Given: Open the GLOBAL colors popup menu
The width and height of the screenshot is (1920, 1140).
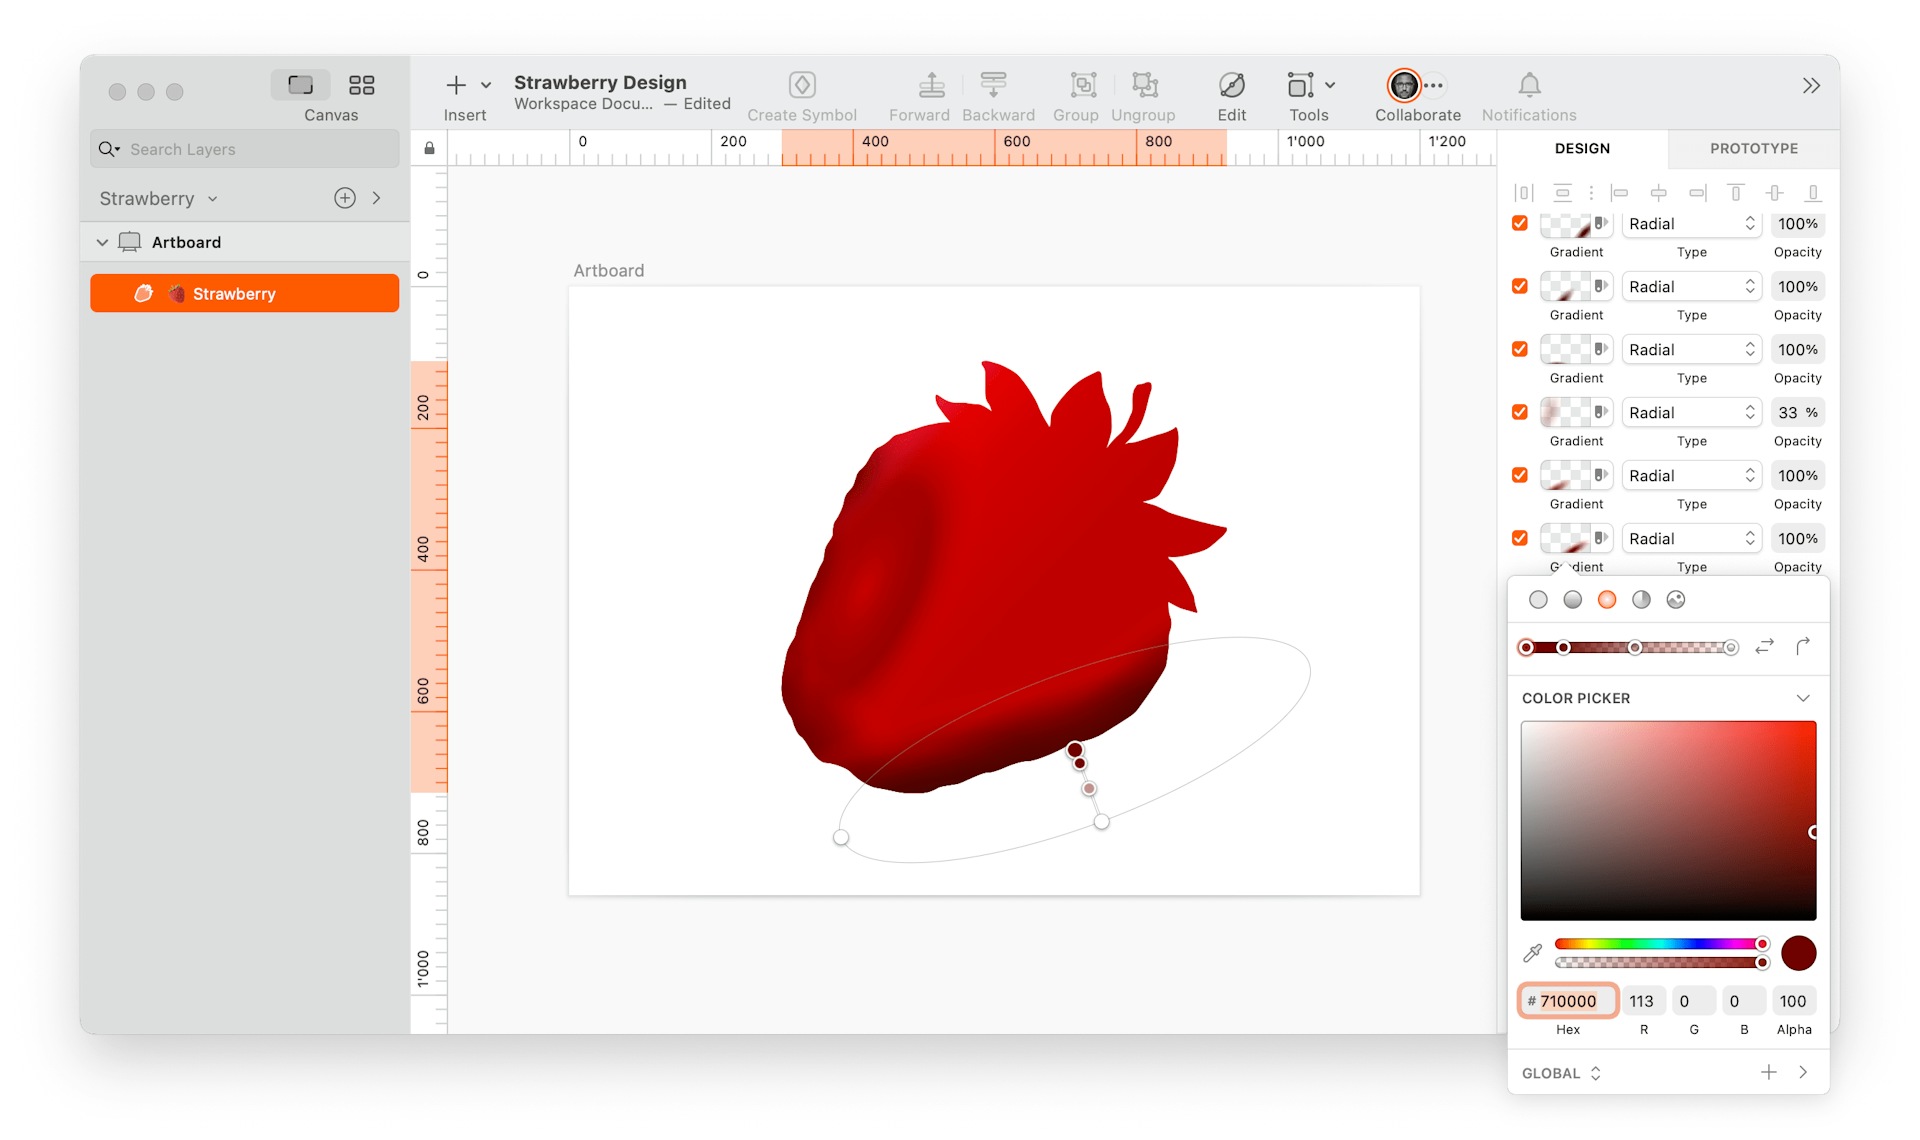Looking at the screenshot, I should tap(1561, 1073).
